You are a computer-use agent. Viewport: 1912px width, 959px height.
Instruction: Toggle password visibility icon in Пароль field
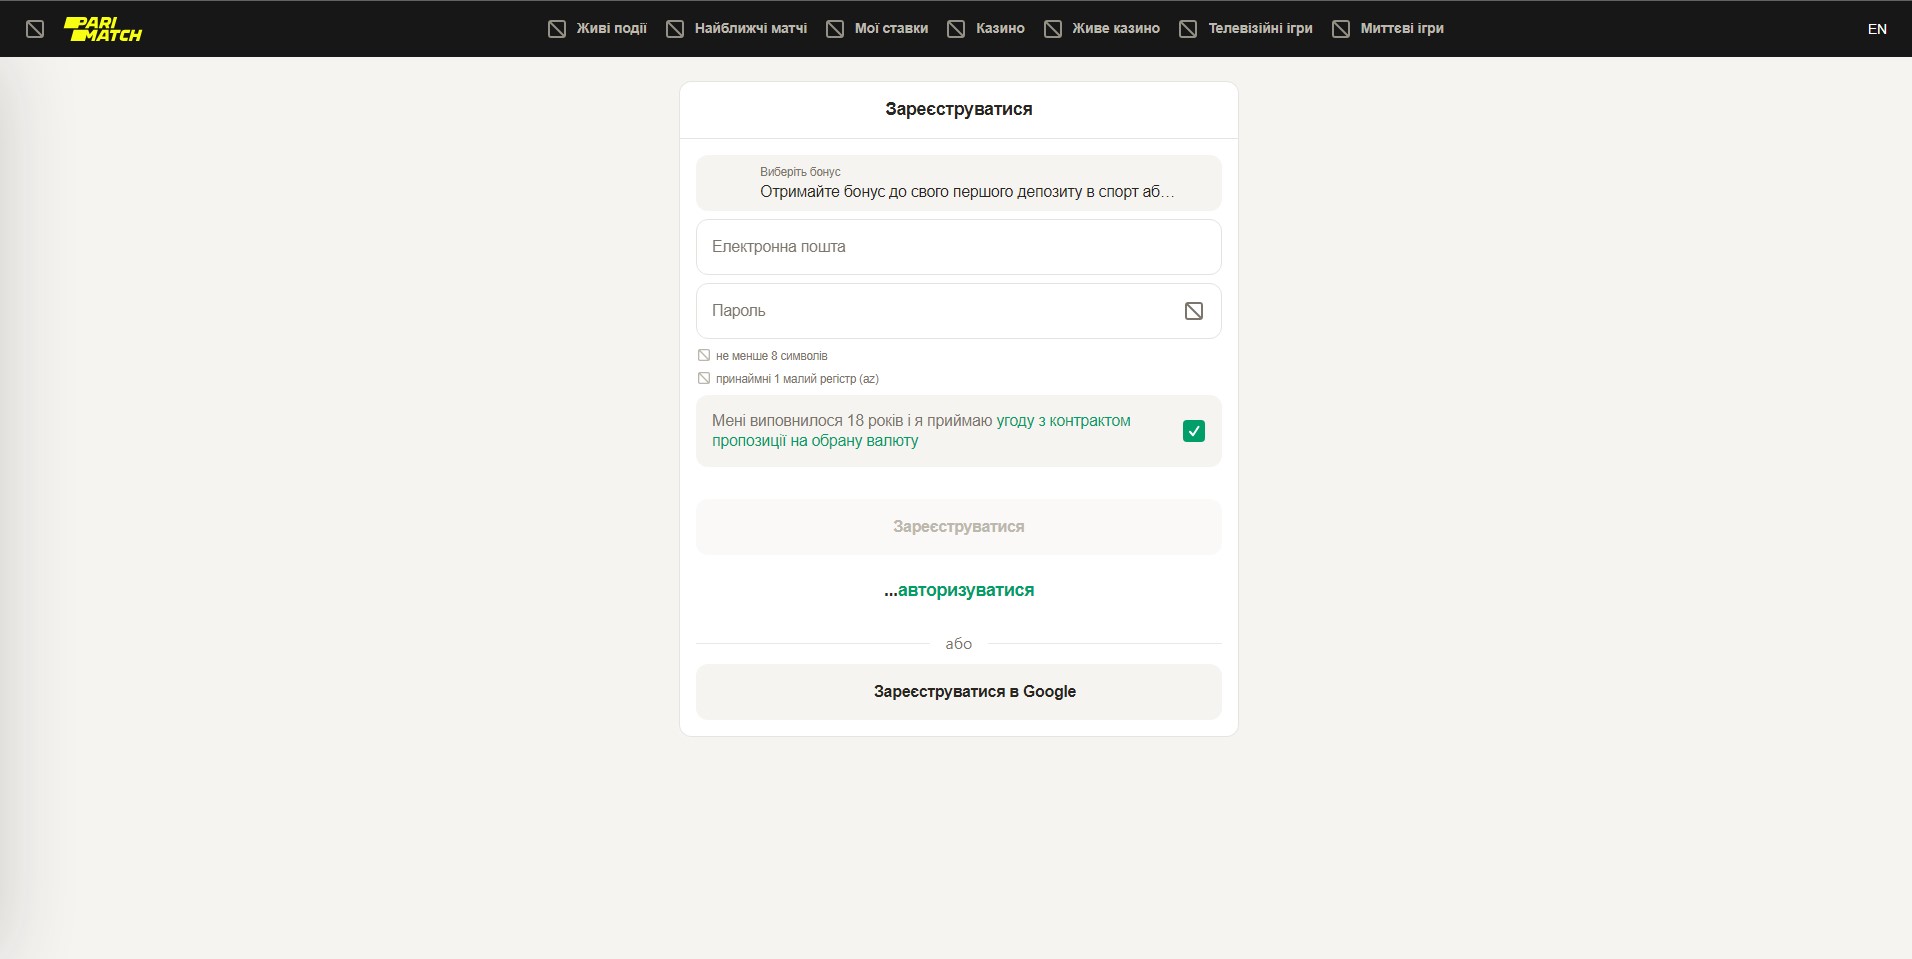(1194, 311)
